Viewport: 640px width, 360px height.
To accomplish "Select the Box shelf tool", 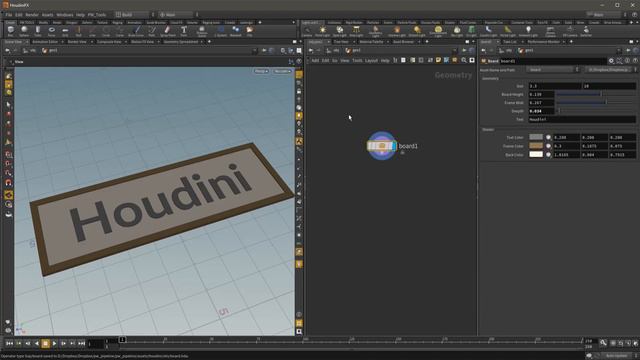I will (x=10, y=31).
